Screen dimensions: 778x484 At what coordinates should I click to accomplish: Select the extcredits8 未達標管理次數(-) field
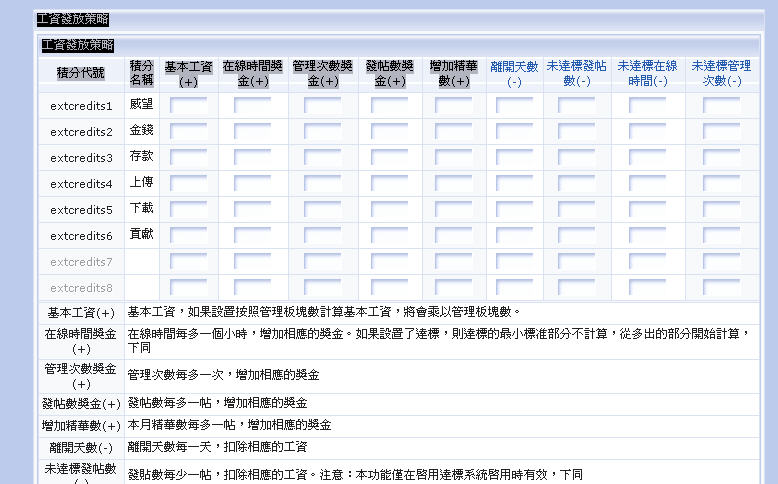[x=721, y=288]
